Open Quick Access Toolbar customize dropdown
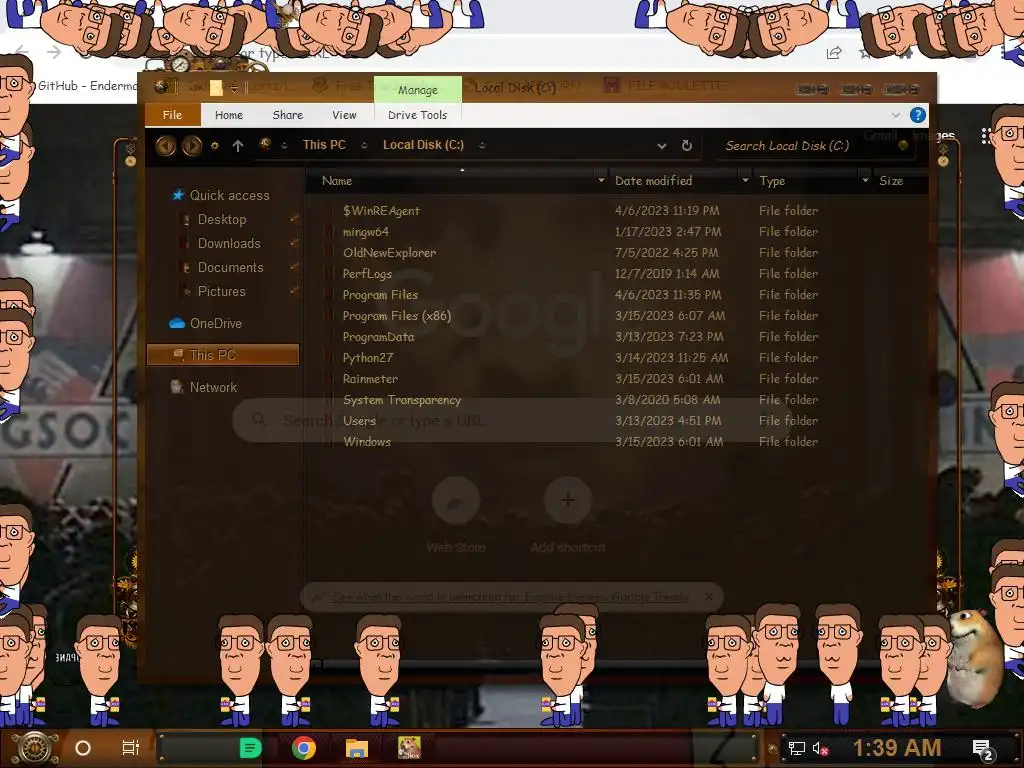This screenshot has height=768, width=1024. point(234,88)
